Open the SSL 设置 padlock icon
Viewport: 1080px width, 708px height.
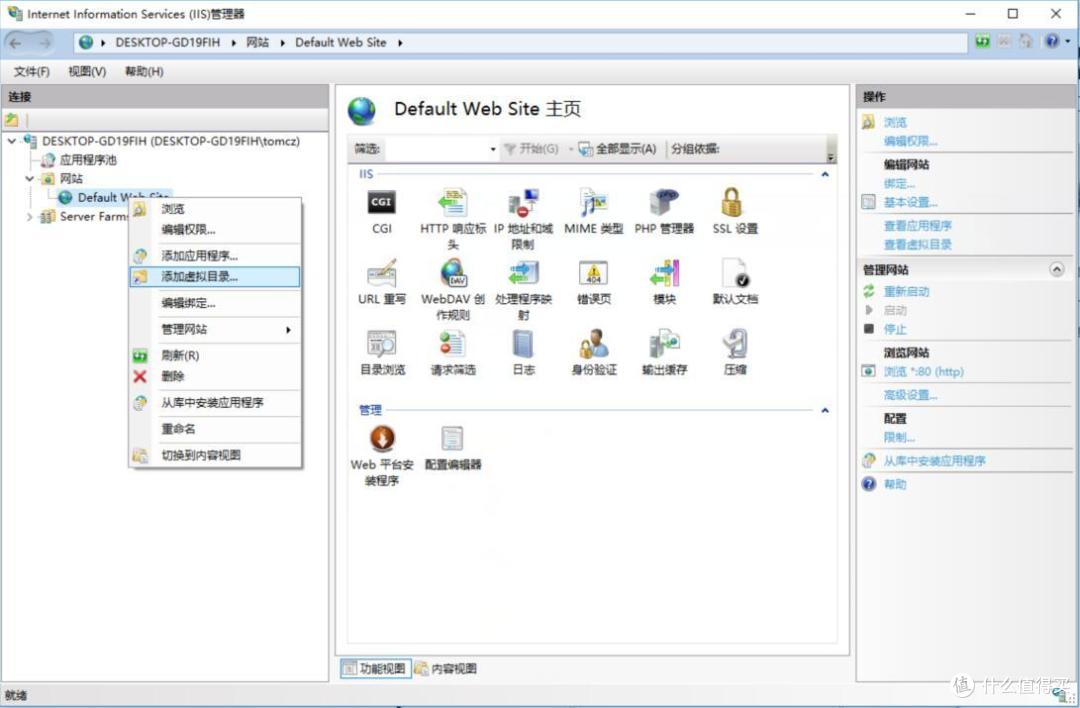[x=734, y=204]
